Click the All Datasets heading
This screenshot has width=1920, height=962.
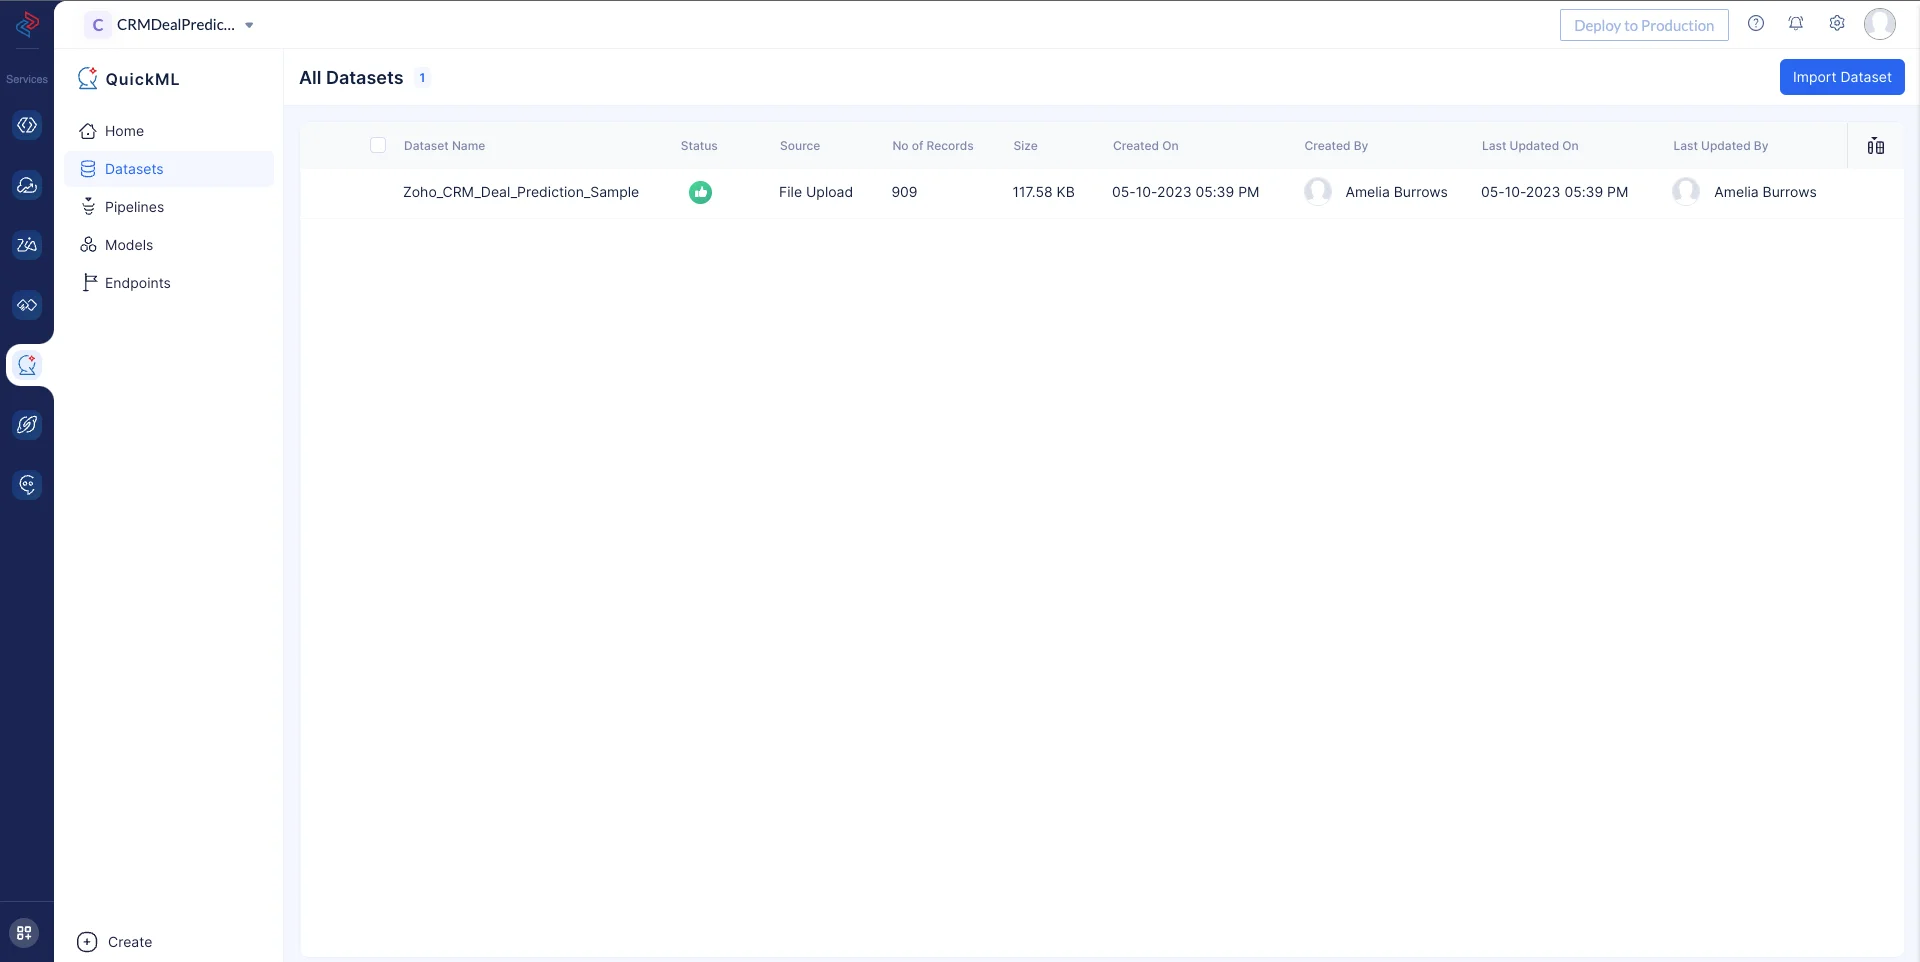pos(351,78)
